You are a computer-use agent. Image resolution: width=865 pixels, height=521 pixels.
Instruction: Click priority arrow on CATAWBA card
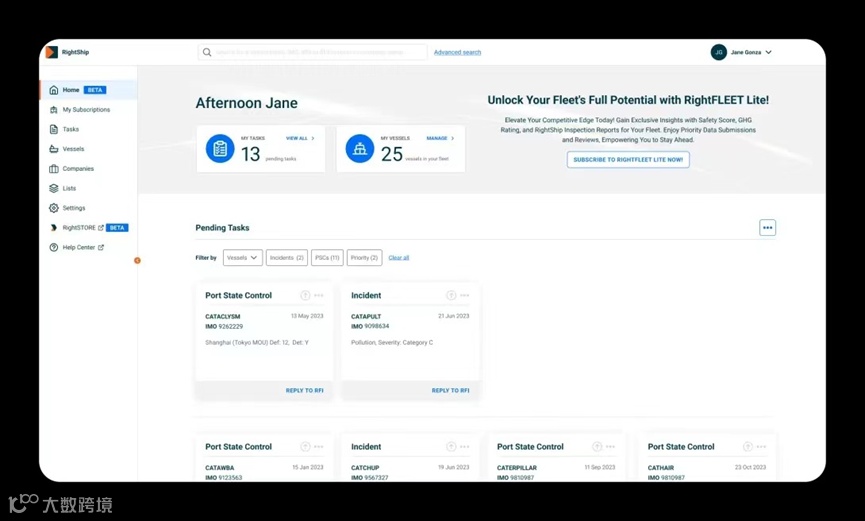click(305, 446)
